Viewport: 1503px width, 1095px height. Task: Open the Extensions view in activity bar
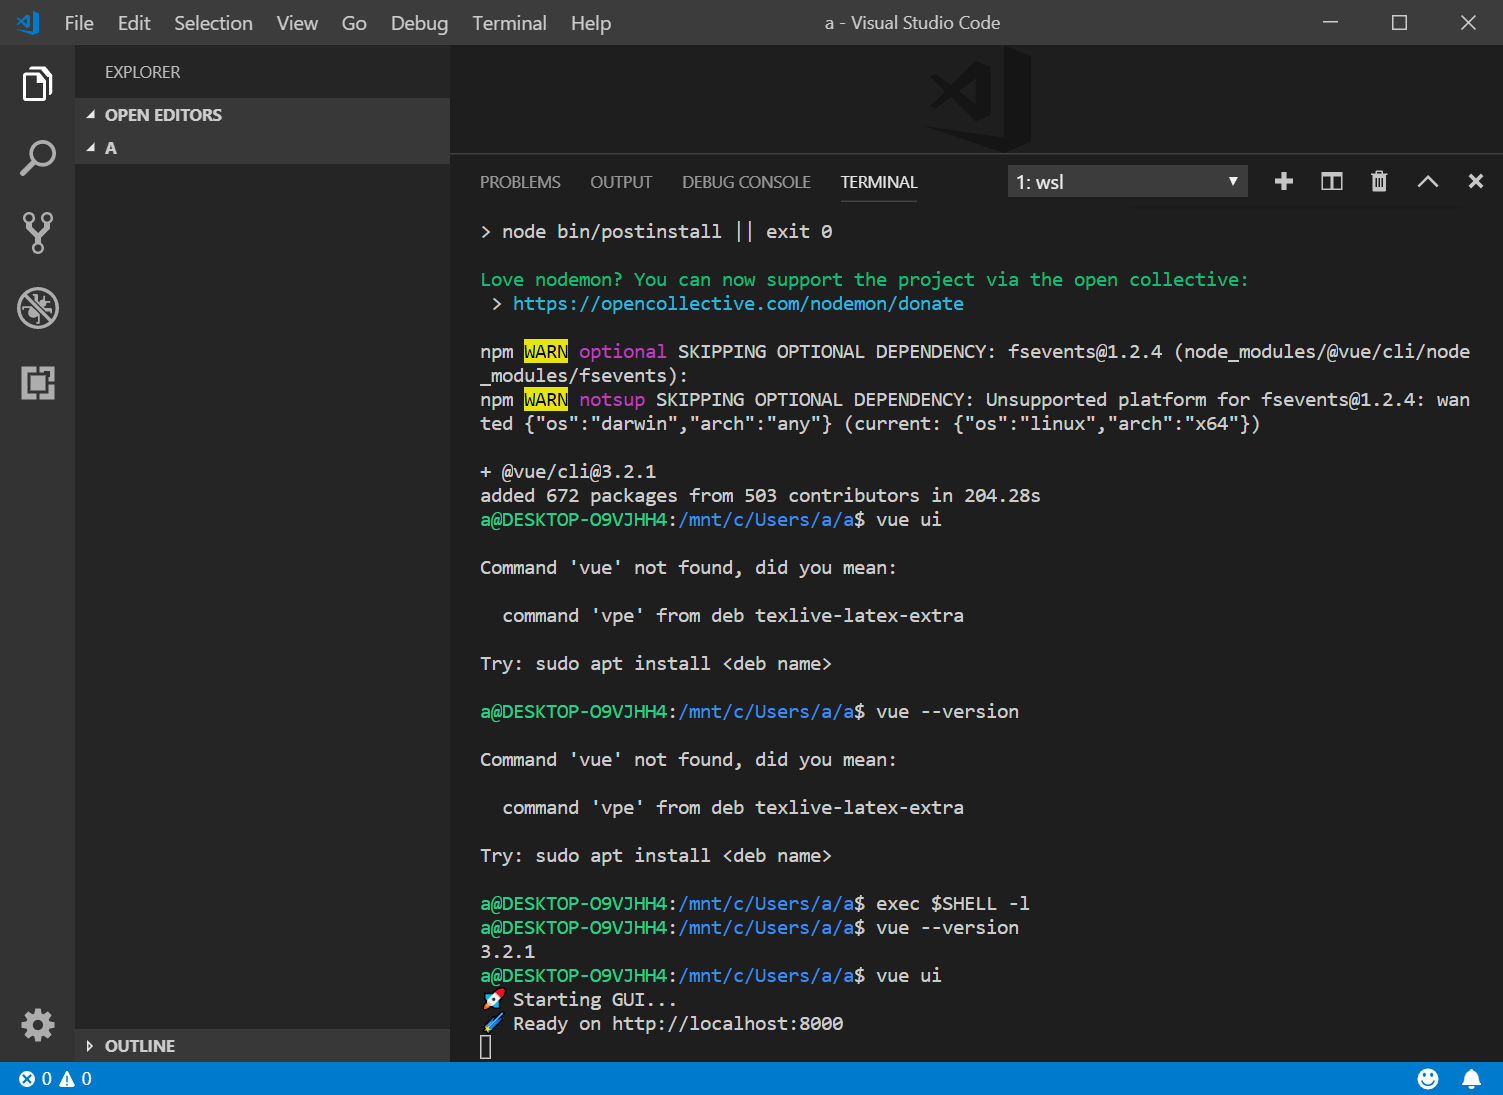(x=37, y=383)
